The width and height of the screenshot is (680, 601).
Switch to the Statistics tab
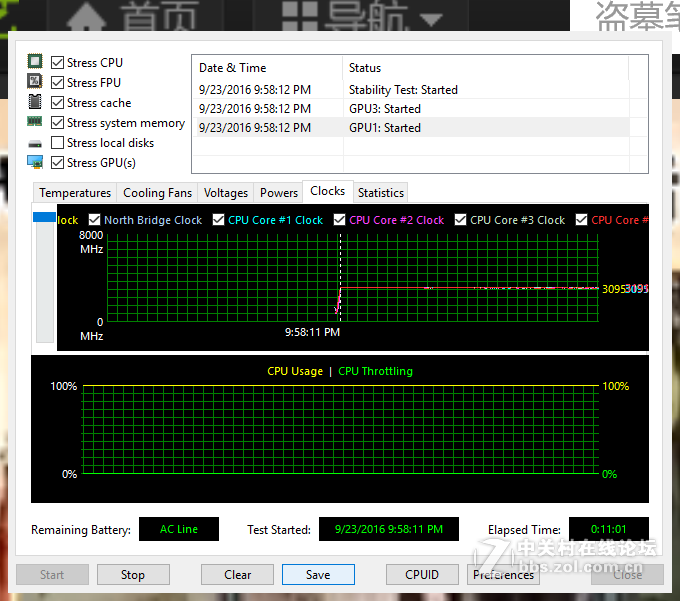381,193
